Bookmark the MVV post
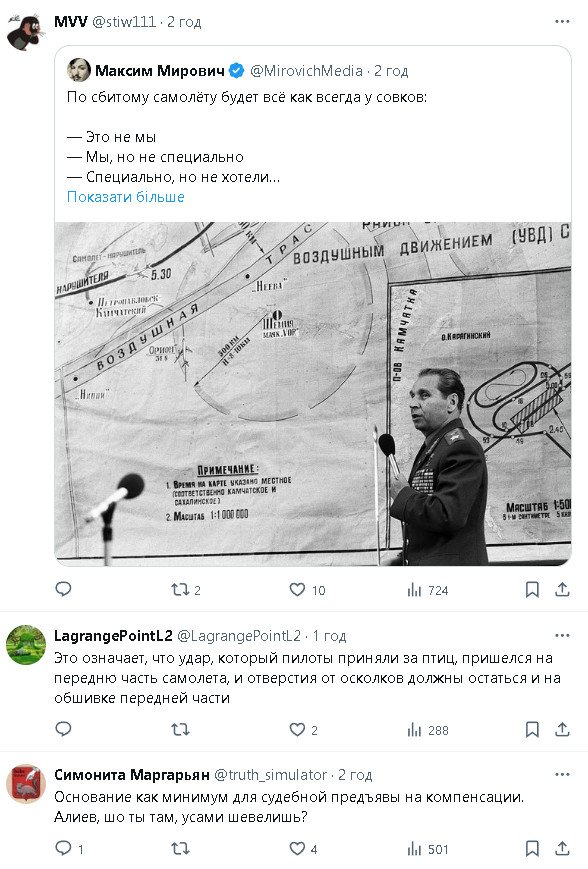This screenshot has width=588, height=869. tap(532, 590)
